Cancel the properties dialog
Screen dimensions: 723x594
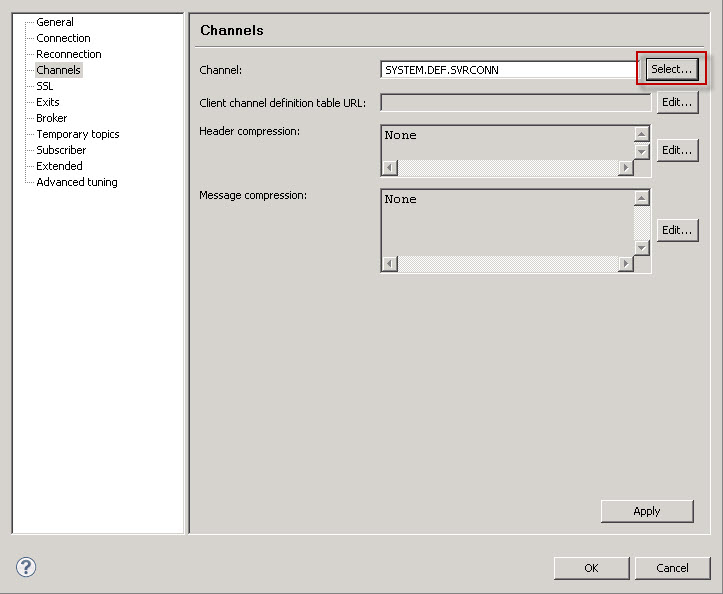tap(672, 568)
